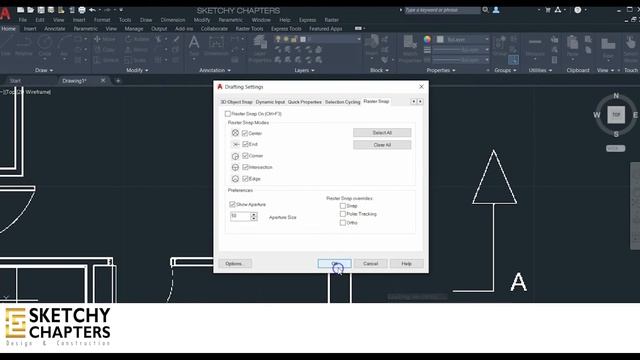Switch to the 3D Object Snap tab
The image size is (640, 360).
coord(236,102)
